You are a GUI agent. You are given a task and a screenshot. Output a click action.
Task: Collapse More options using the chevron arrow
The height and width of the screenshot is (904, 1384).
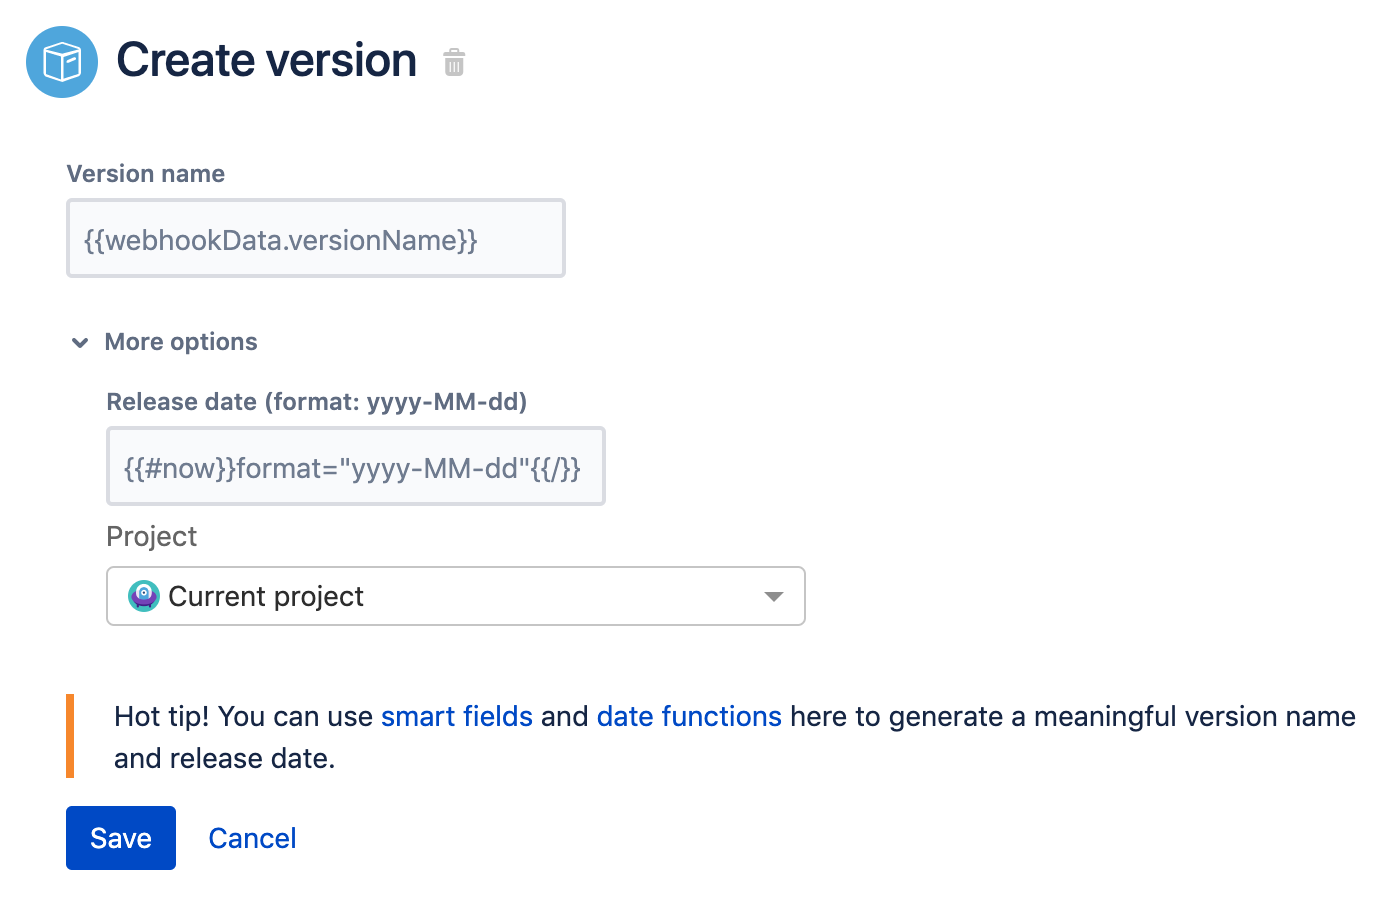(x=80, y=343)
